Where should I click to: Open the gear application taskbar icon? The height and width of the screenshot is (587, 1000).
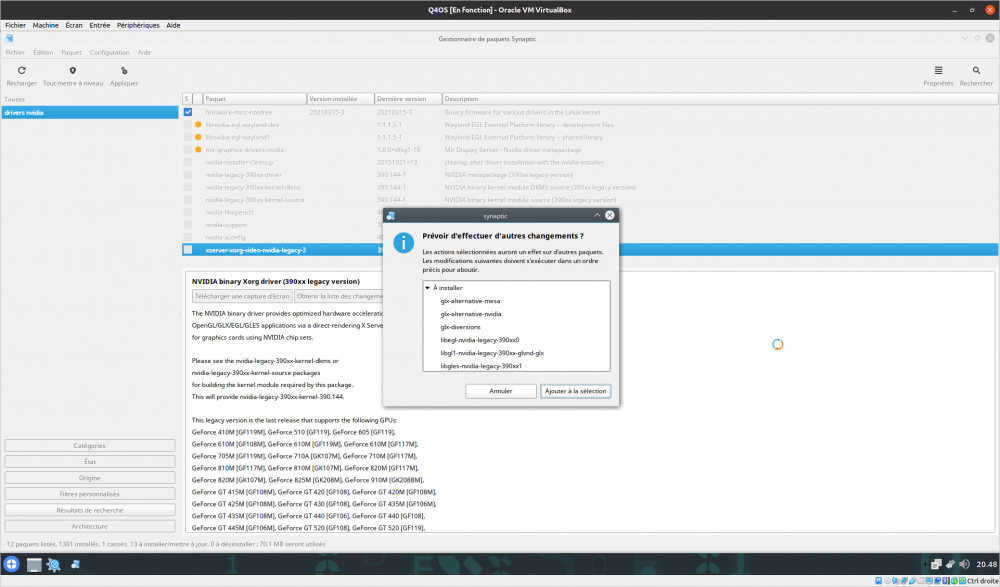tap(54, 565)
